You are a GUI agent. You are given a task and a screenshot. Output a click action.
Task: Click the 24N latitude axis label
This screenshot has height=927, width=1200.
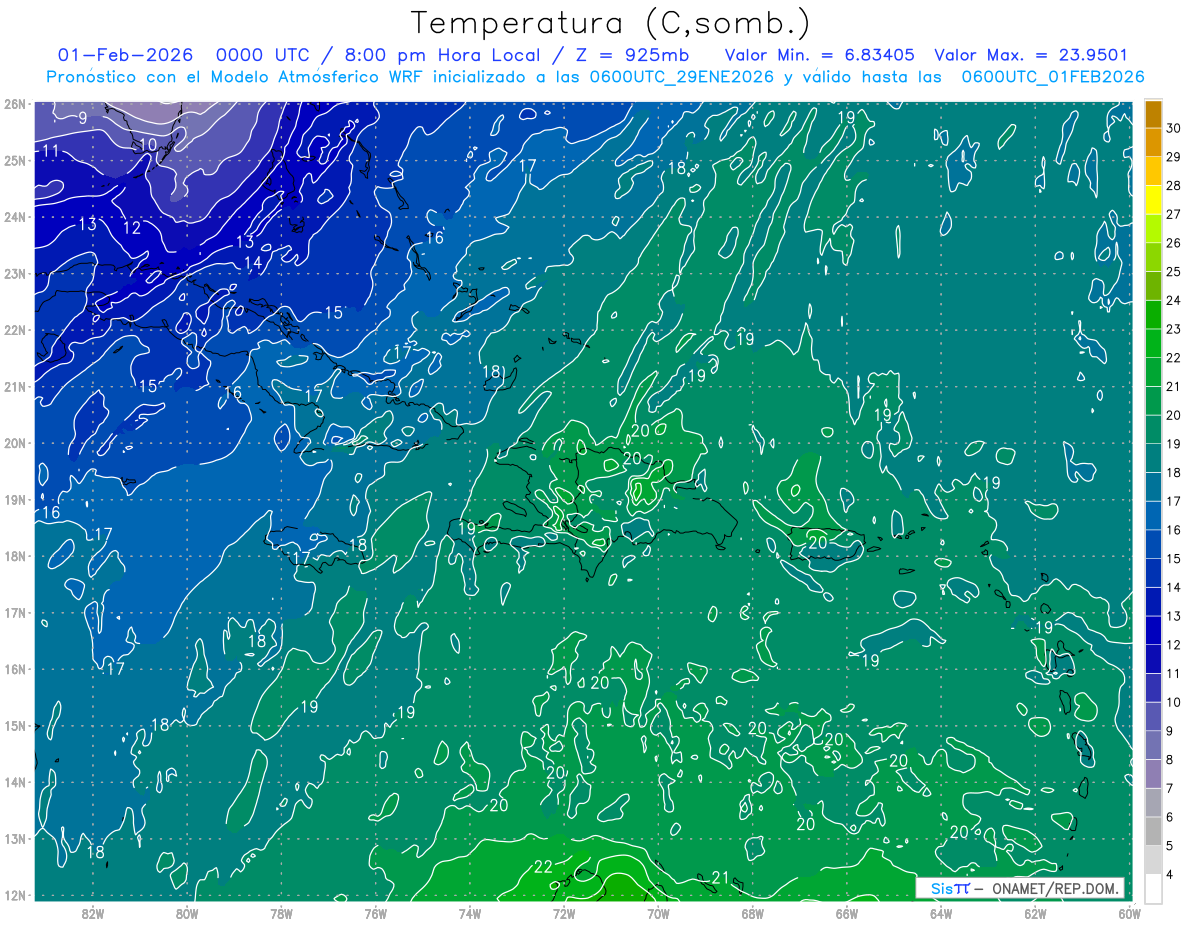15,217
